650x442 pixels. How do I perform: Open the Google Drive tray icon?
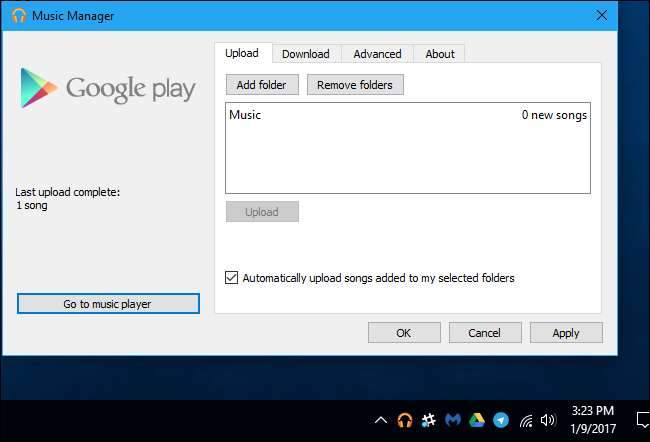pyautogui.click(x=476, y=420)
